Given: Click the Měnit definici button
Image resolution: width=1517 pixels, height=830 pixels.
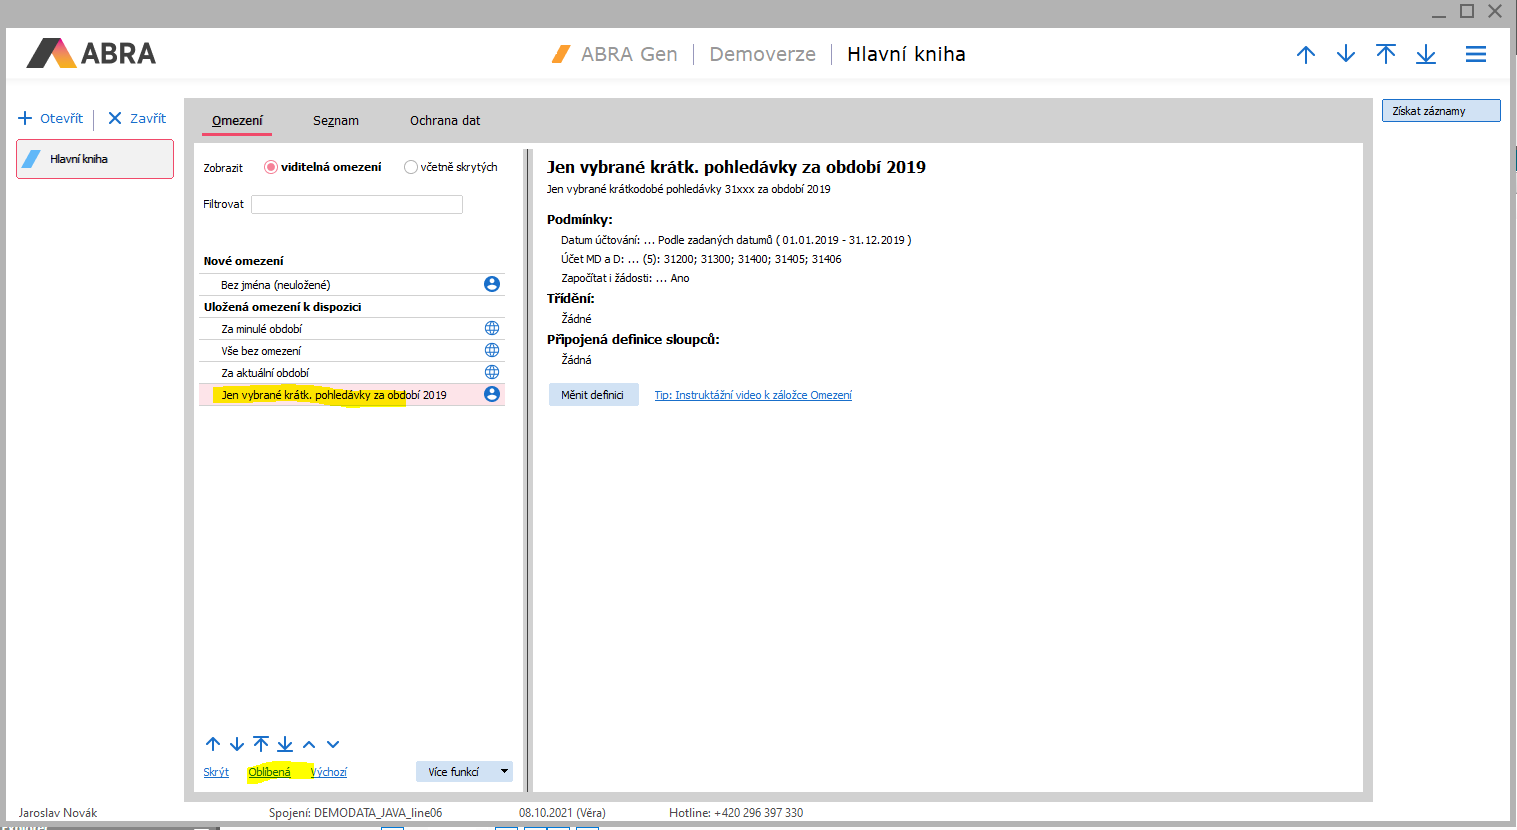Looking at the screenshot, I should (592, 395).
